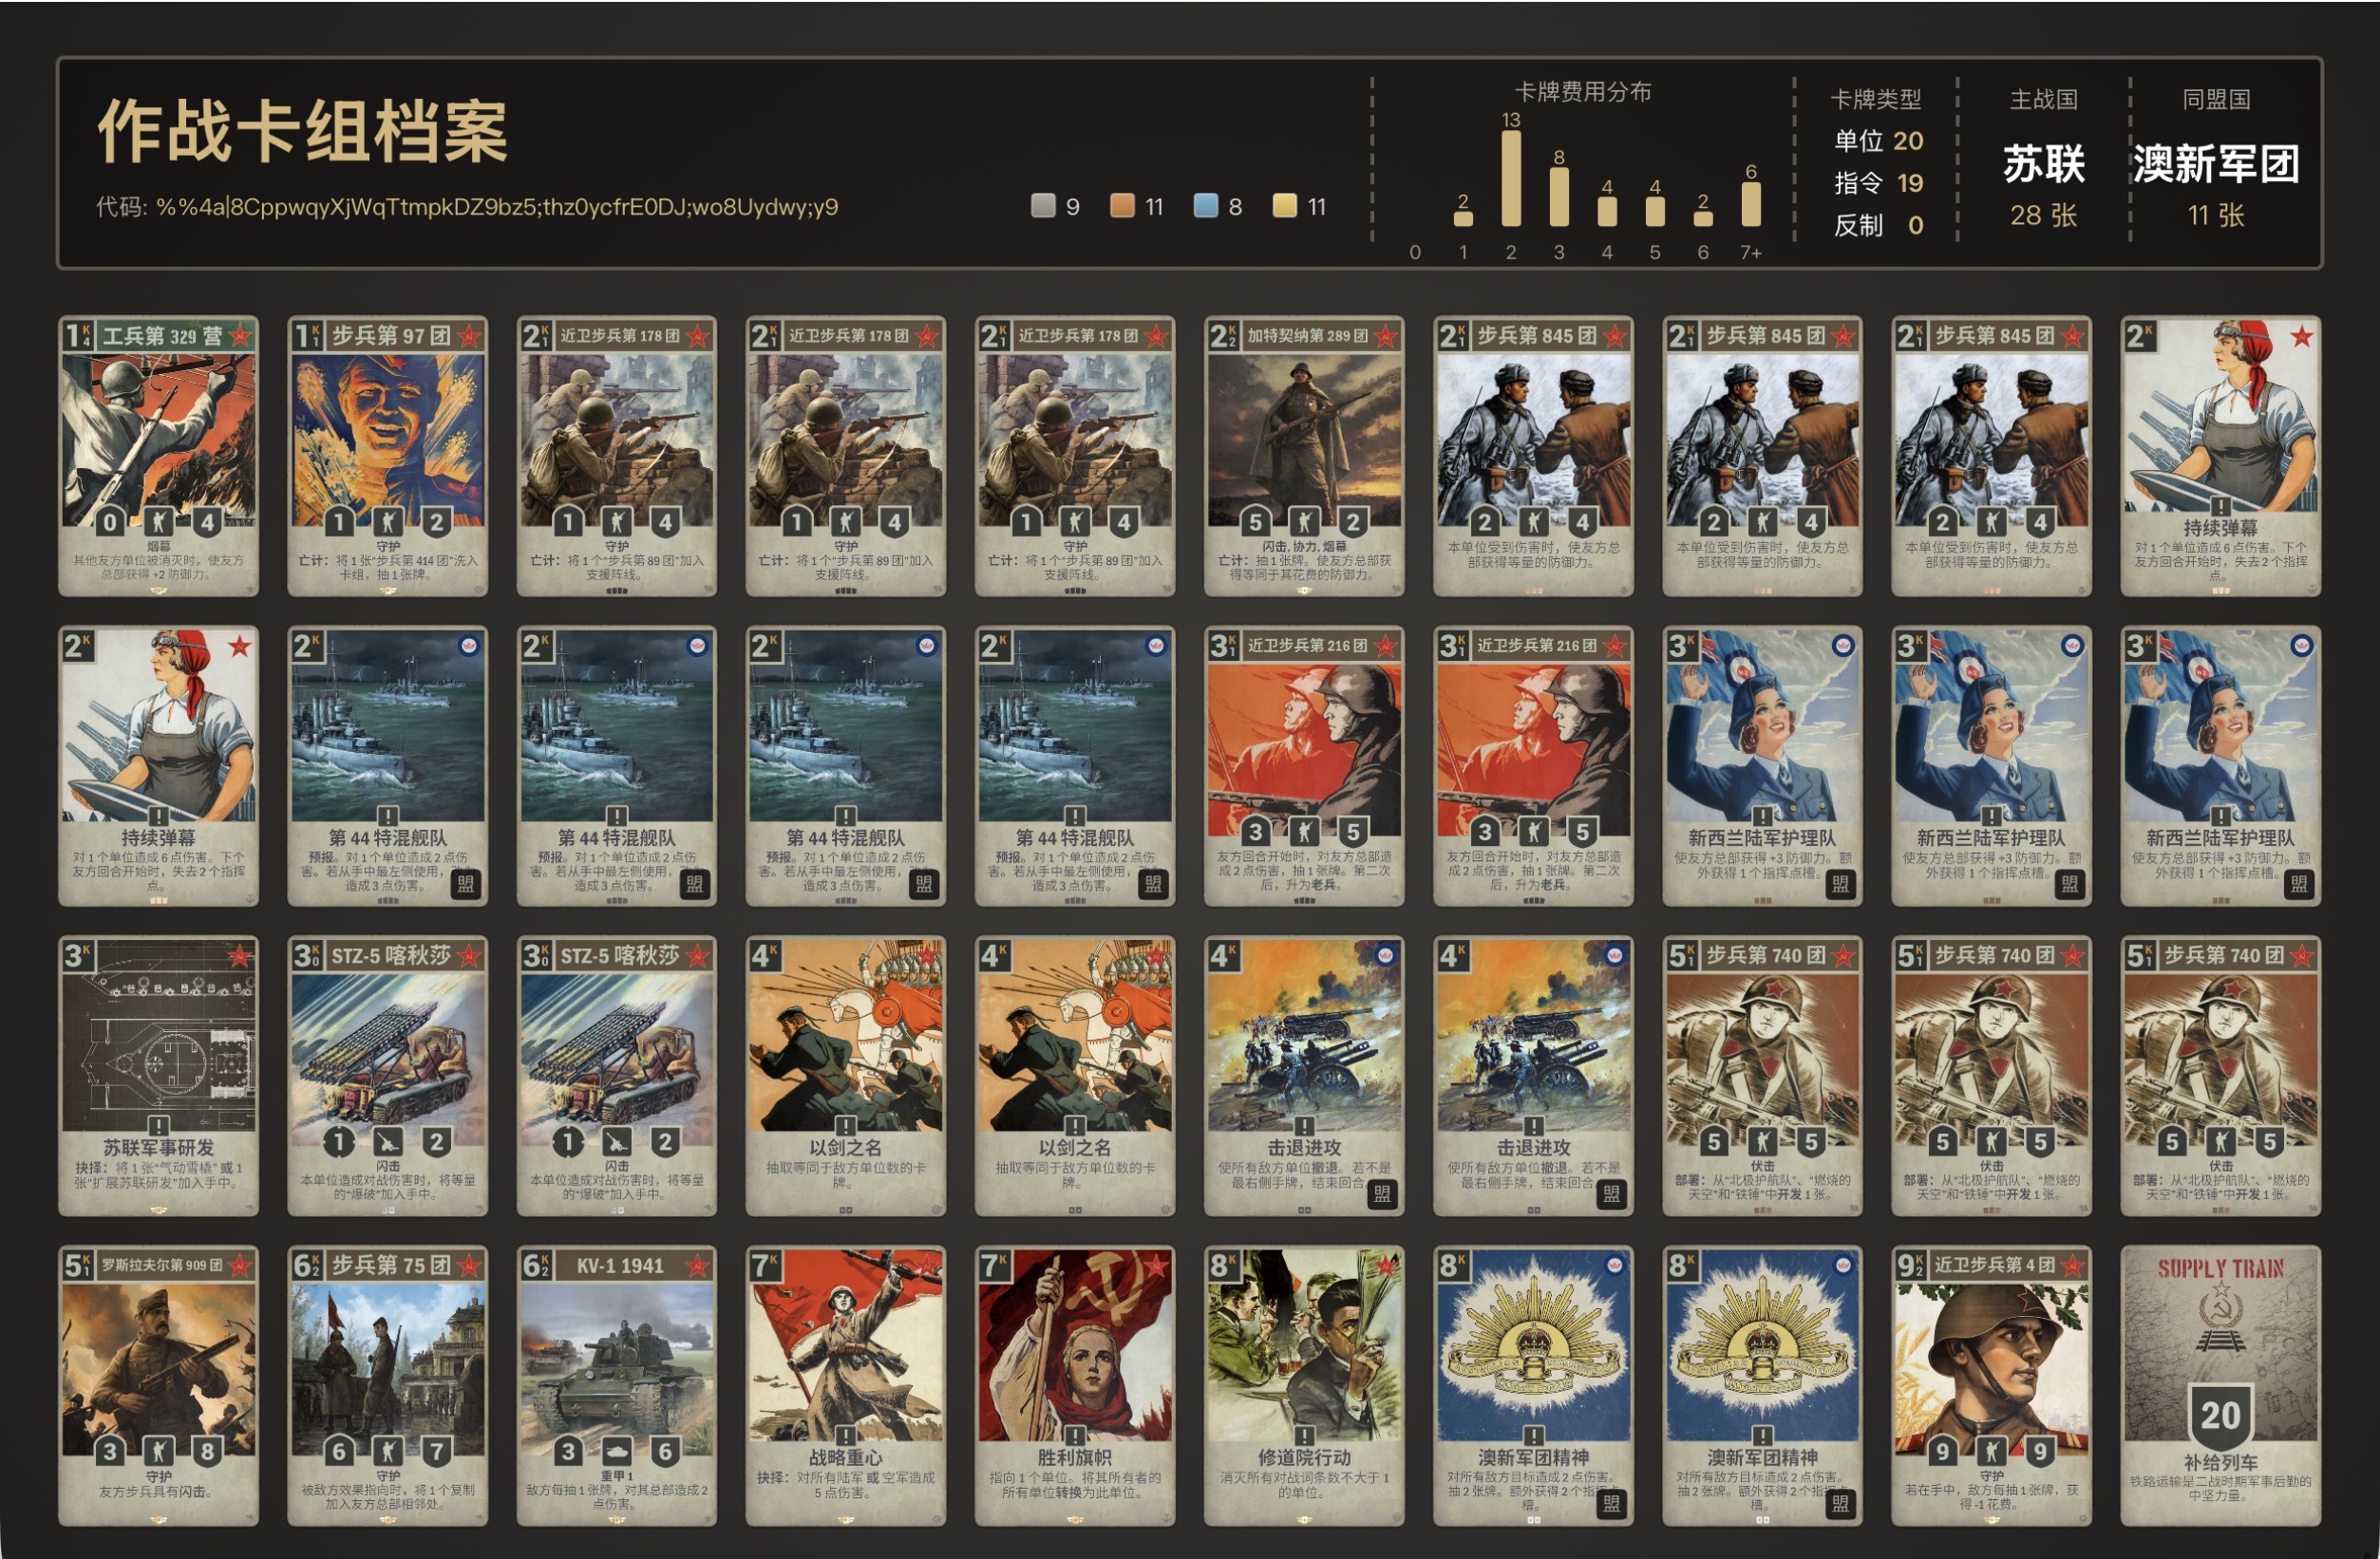Click the 11 张 ally card count
The image size is (2380, 1559).
(x=2216, y=215)
